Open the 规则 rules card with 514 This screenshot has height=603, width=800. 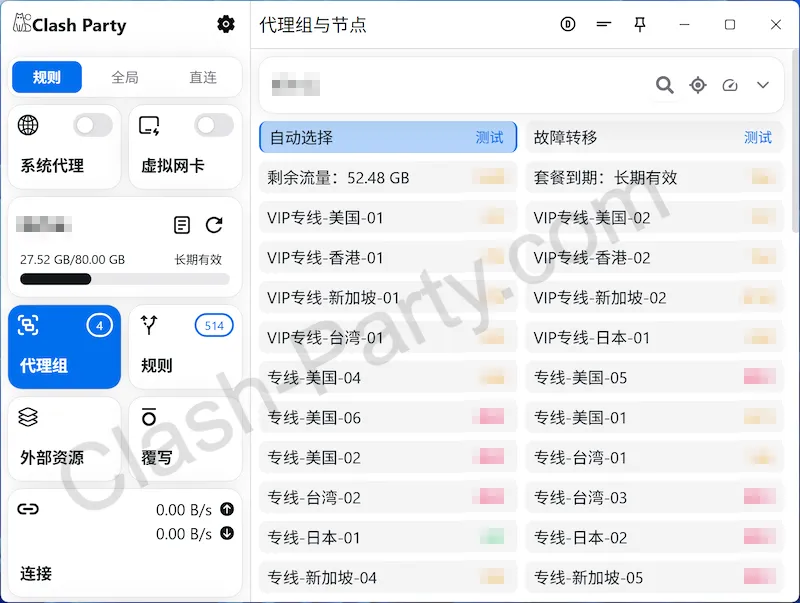tap(185, 346)
